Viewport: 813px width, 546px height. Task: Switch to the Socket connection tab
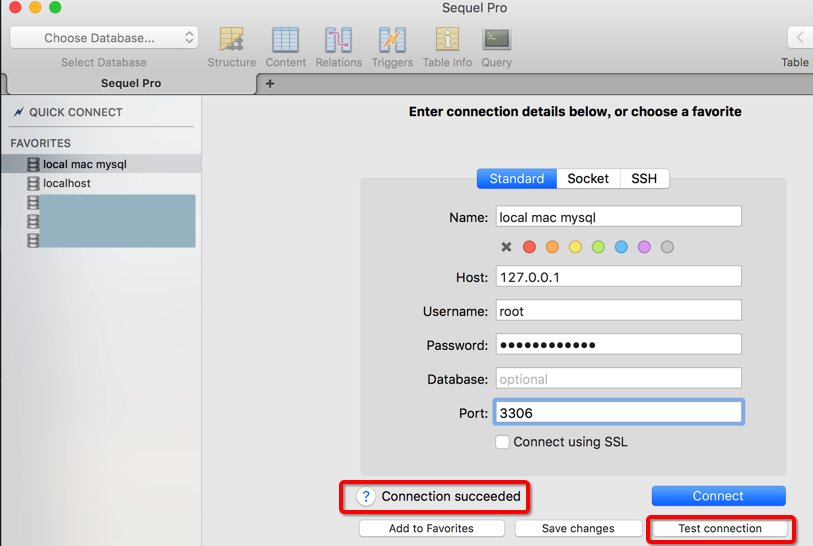[x=588, y=178]
